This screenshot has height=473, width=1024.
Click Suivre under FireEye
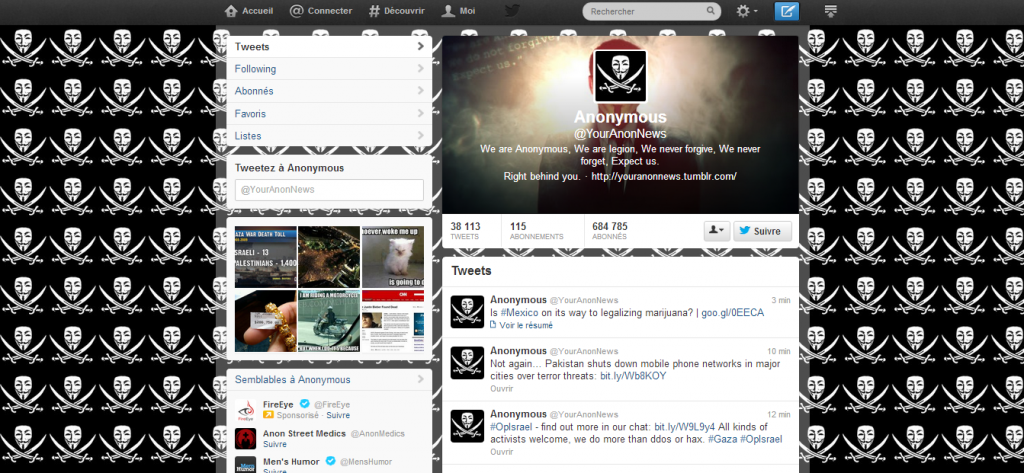(338, 415)
